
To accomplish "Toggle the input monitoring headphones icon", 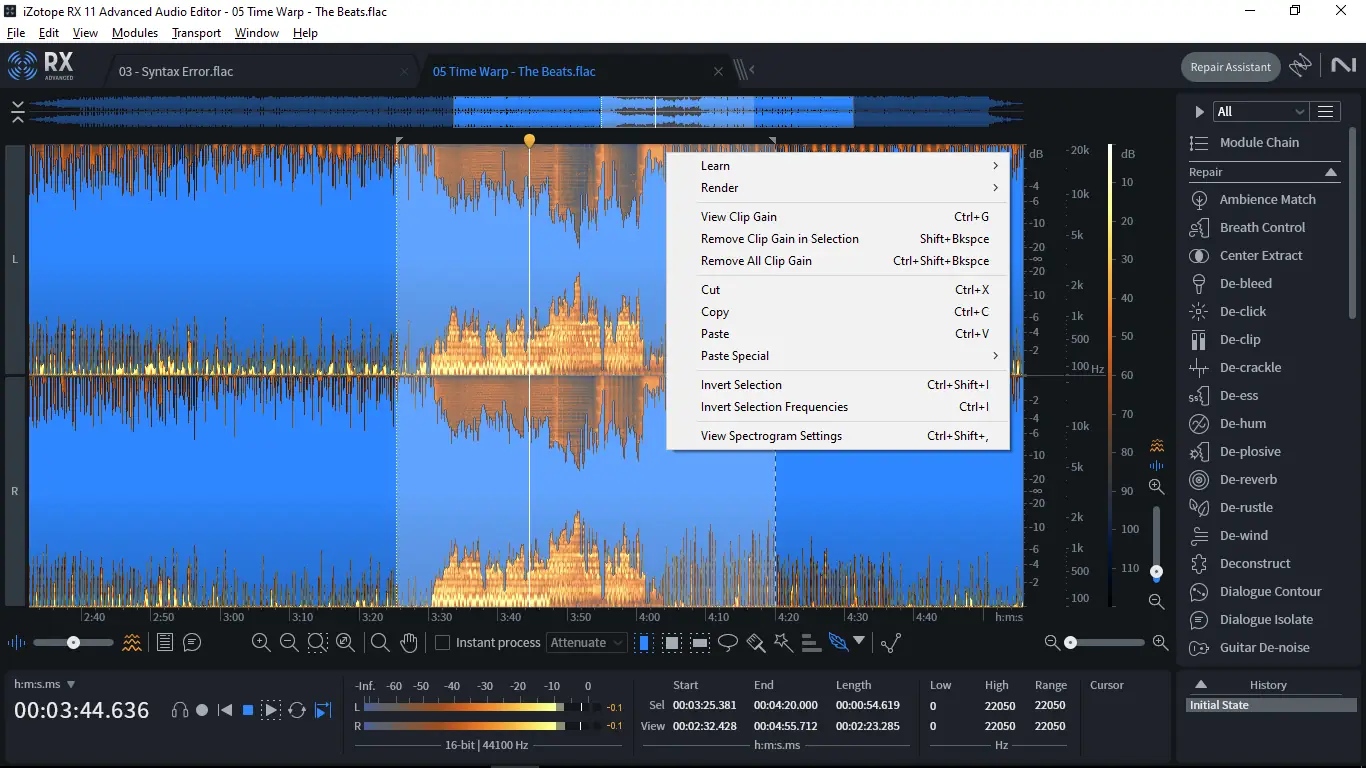I will (180, 710).
